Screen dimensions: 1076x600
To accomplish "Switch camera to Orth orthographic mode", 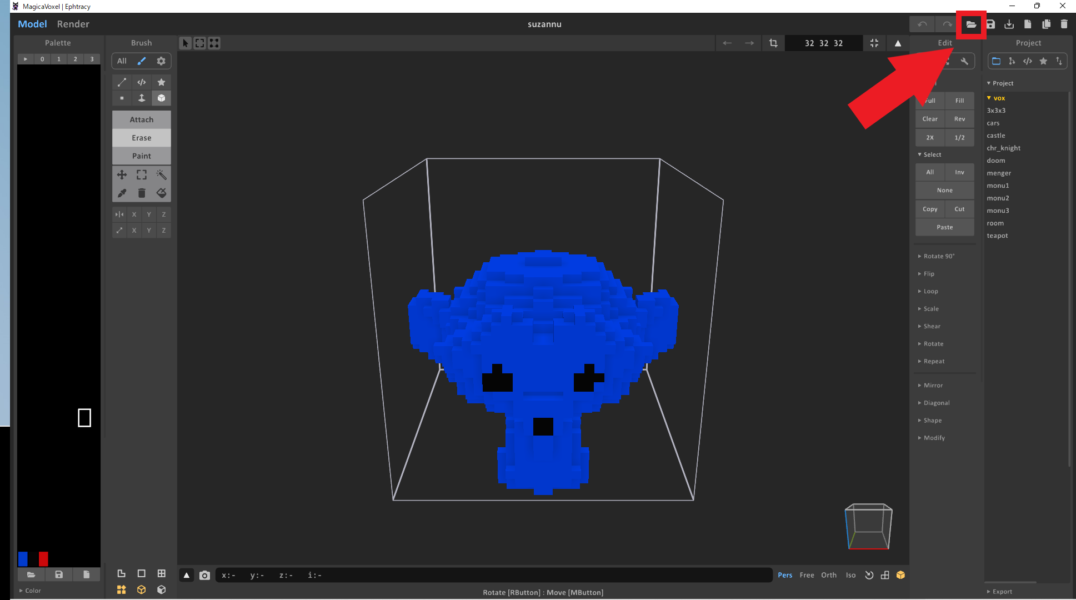I will point(829,575).
